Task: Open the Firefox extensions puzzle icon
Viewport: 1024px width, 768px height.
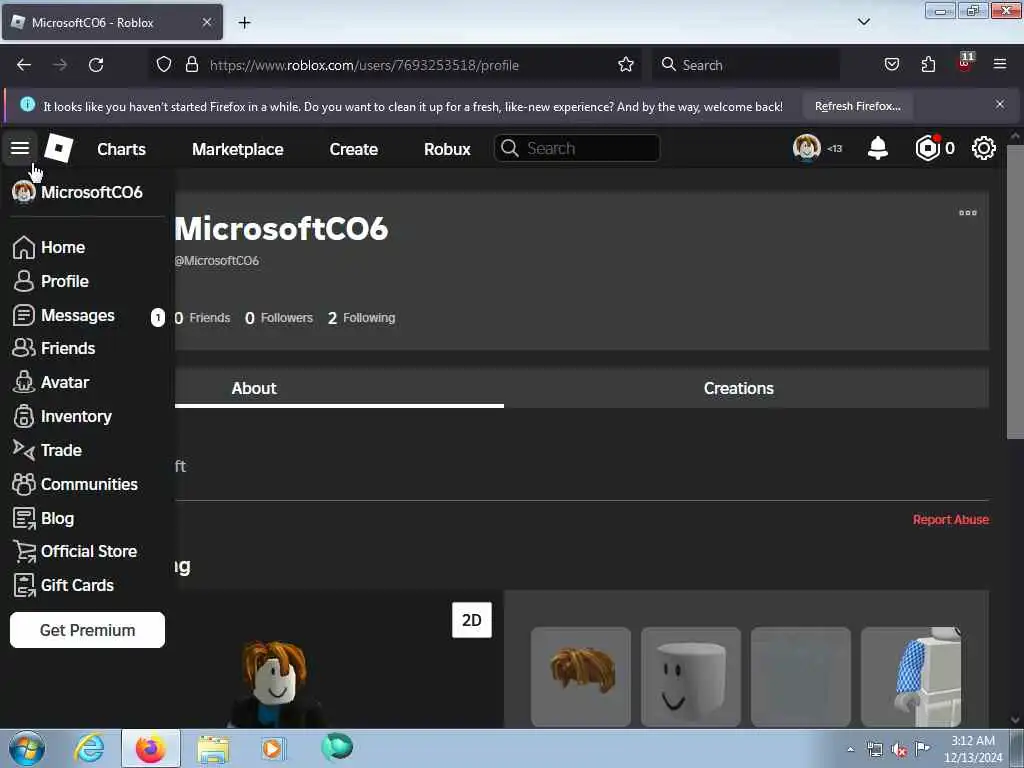Action: tap(928, 65)
